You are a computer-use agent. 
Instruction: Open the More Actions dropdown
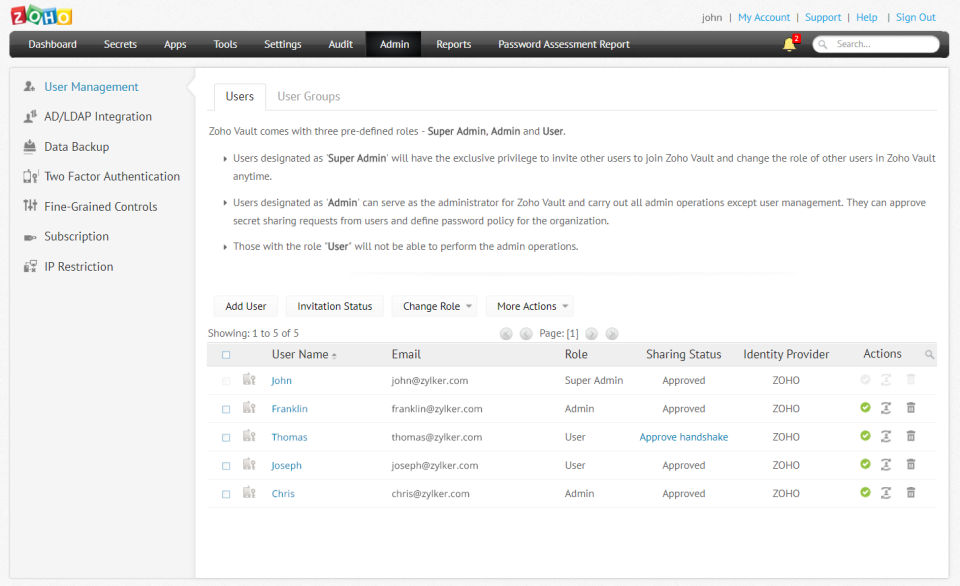tap(530, 306)
